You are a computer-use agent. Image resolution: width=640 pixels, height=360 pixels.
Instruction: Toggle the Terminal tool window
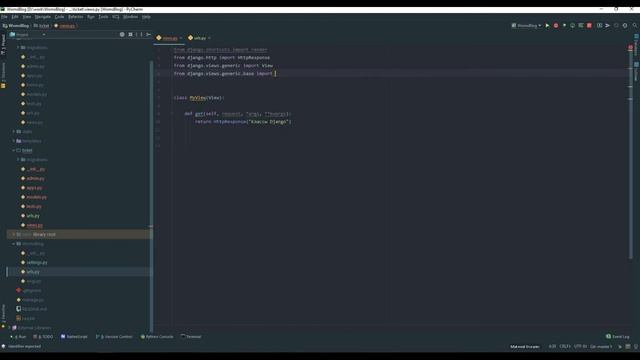191,337
